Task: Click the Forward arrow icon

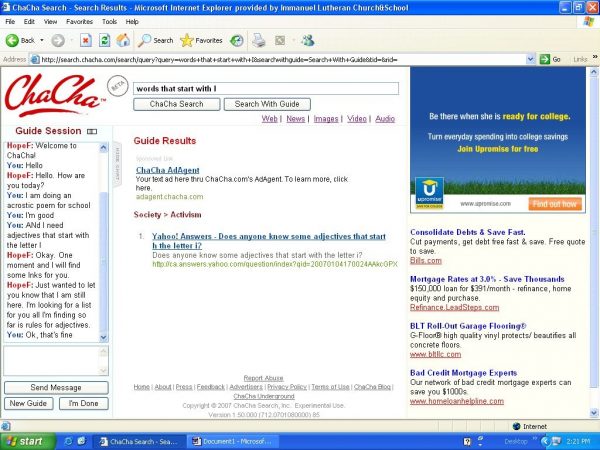Action: click(x=58, y=40)
